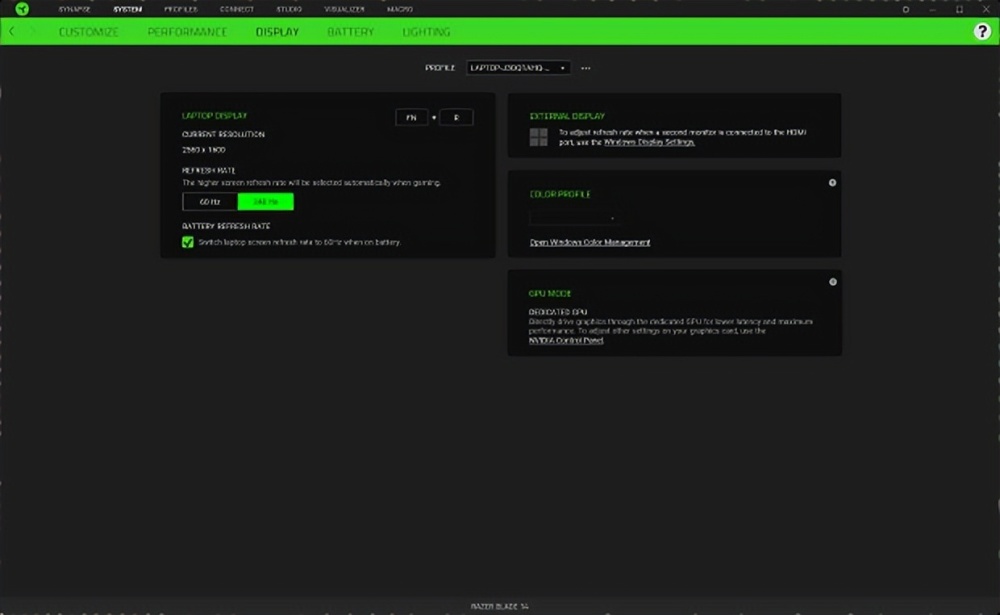
Task: Open the three-dot profile options menu
Action: pyautogui.click(x=586, y=68)
